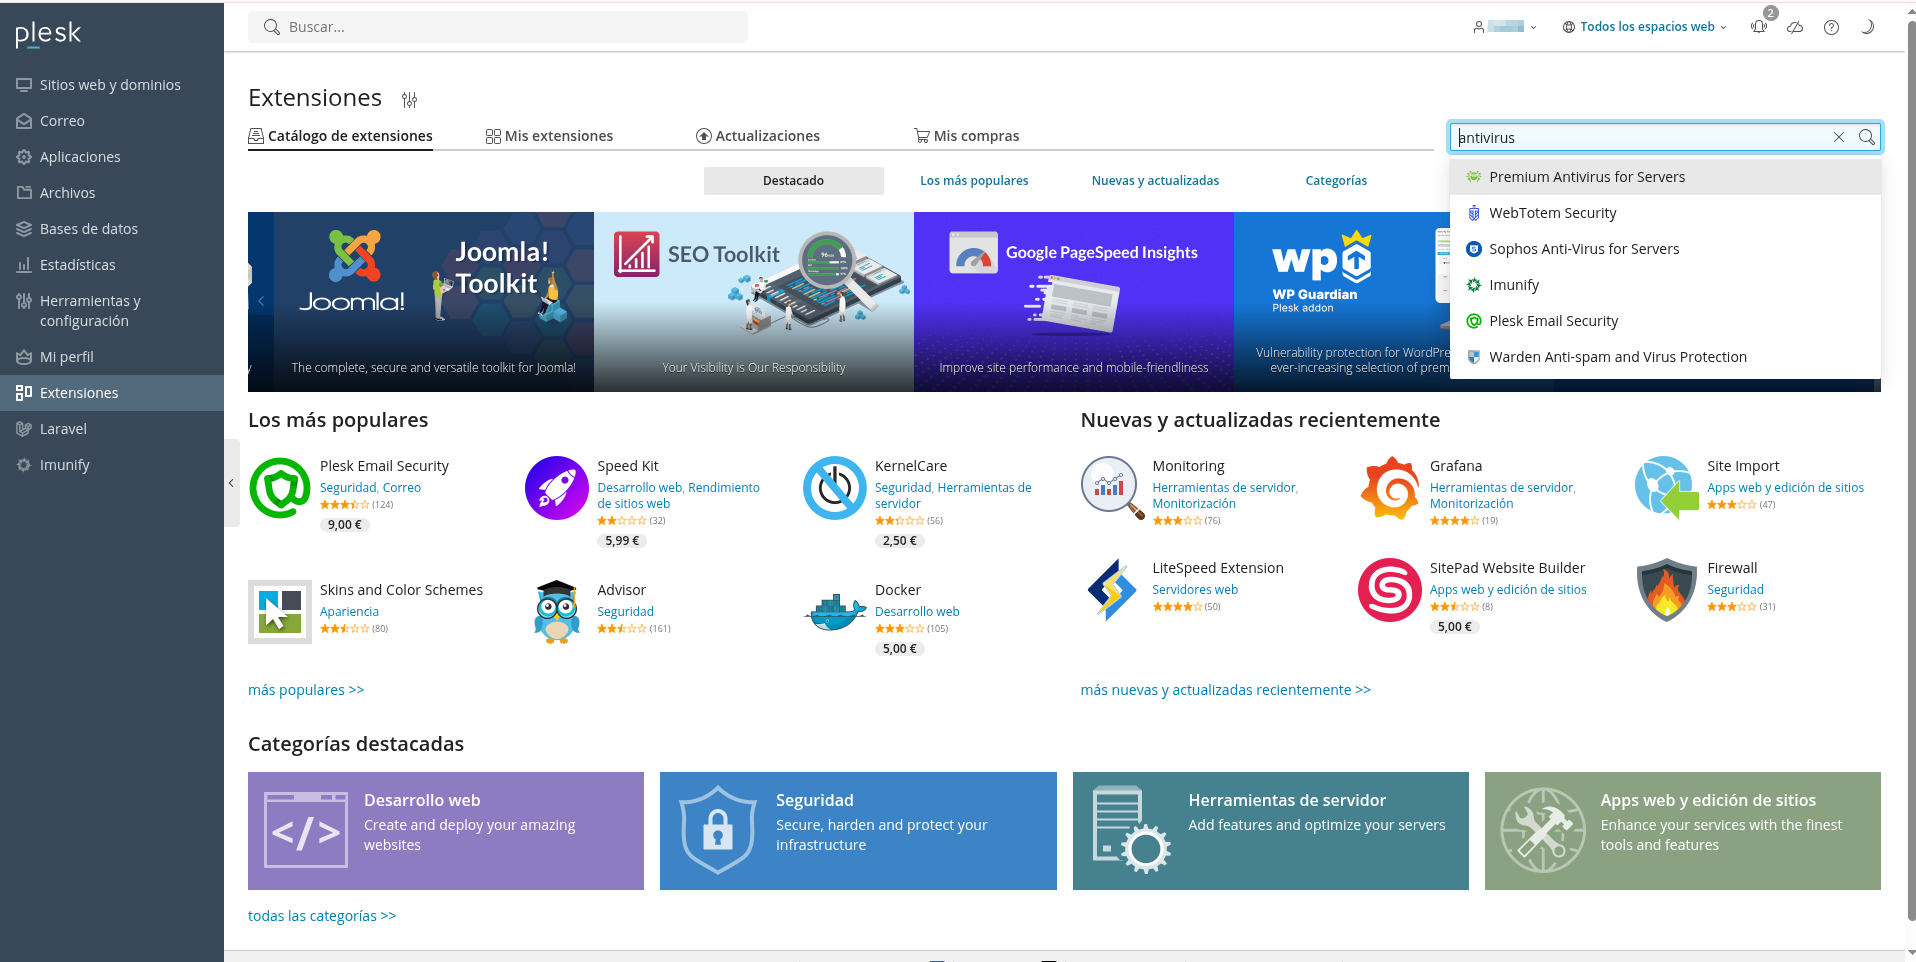The width and height of the screenshot is (1916, 962).
Task: Click the KernelCare icon
Action: tap(835, 488)
